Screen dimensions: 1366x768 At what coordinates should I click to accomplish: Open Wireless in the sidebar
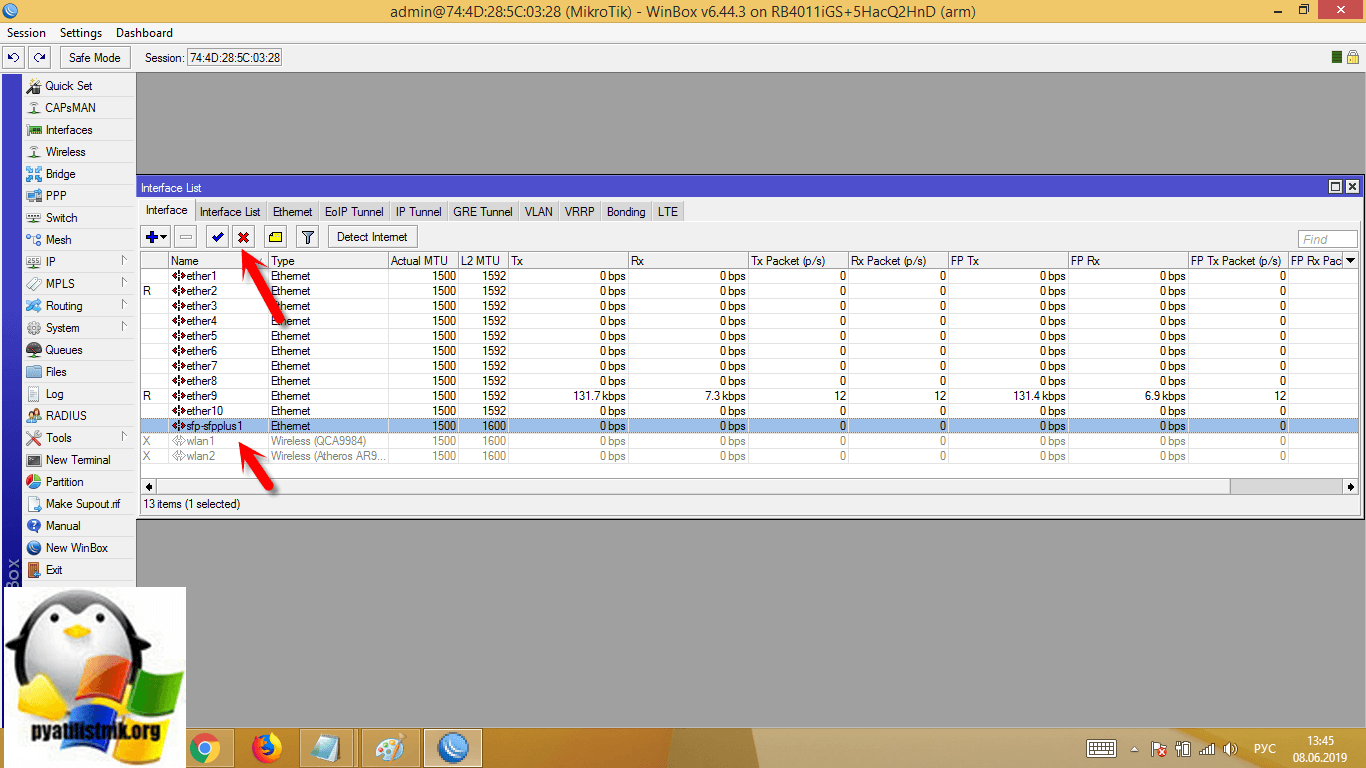click(65, 152)
